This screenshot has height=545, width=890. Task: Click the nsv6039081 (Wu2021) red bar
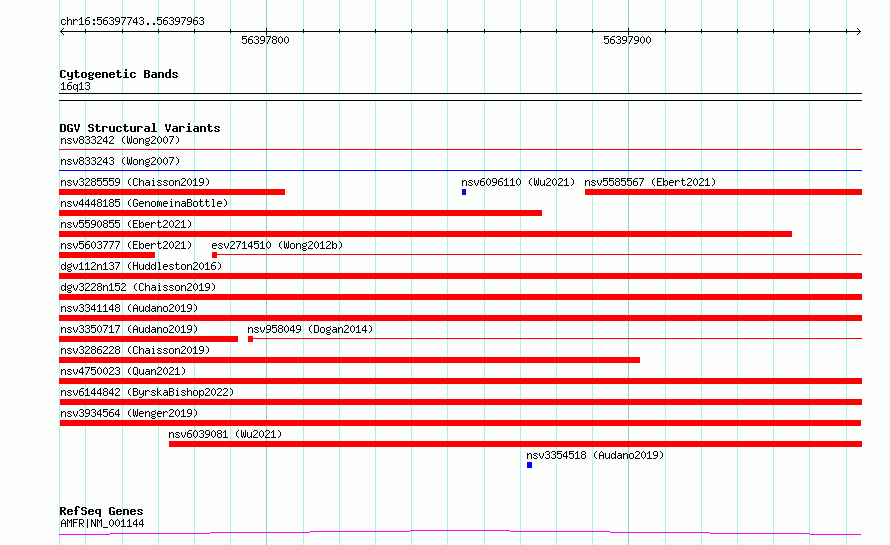tap(515, 444)
